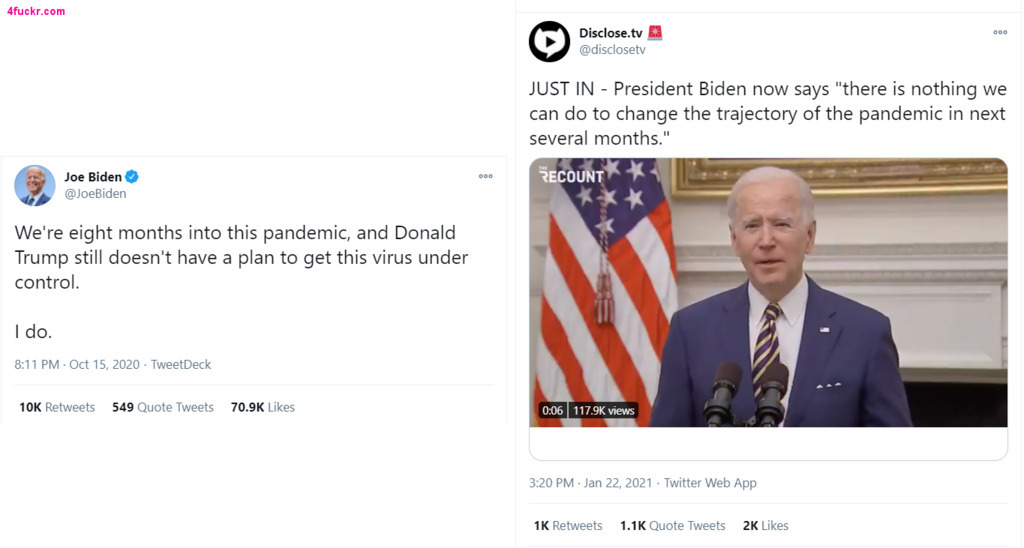Open the more options menu on Disclose.tv tweet

[999, 33]
